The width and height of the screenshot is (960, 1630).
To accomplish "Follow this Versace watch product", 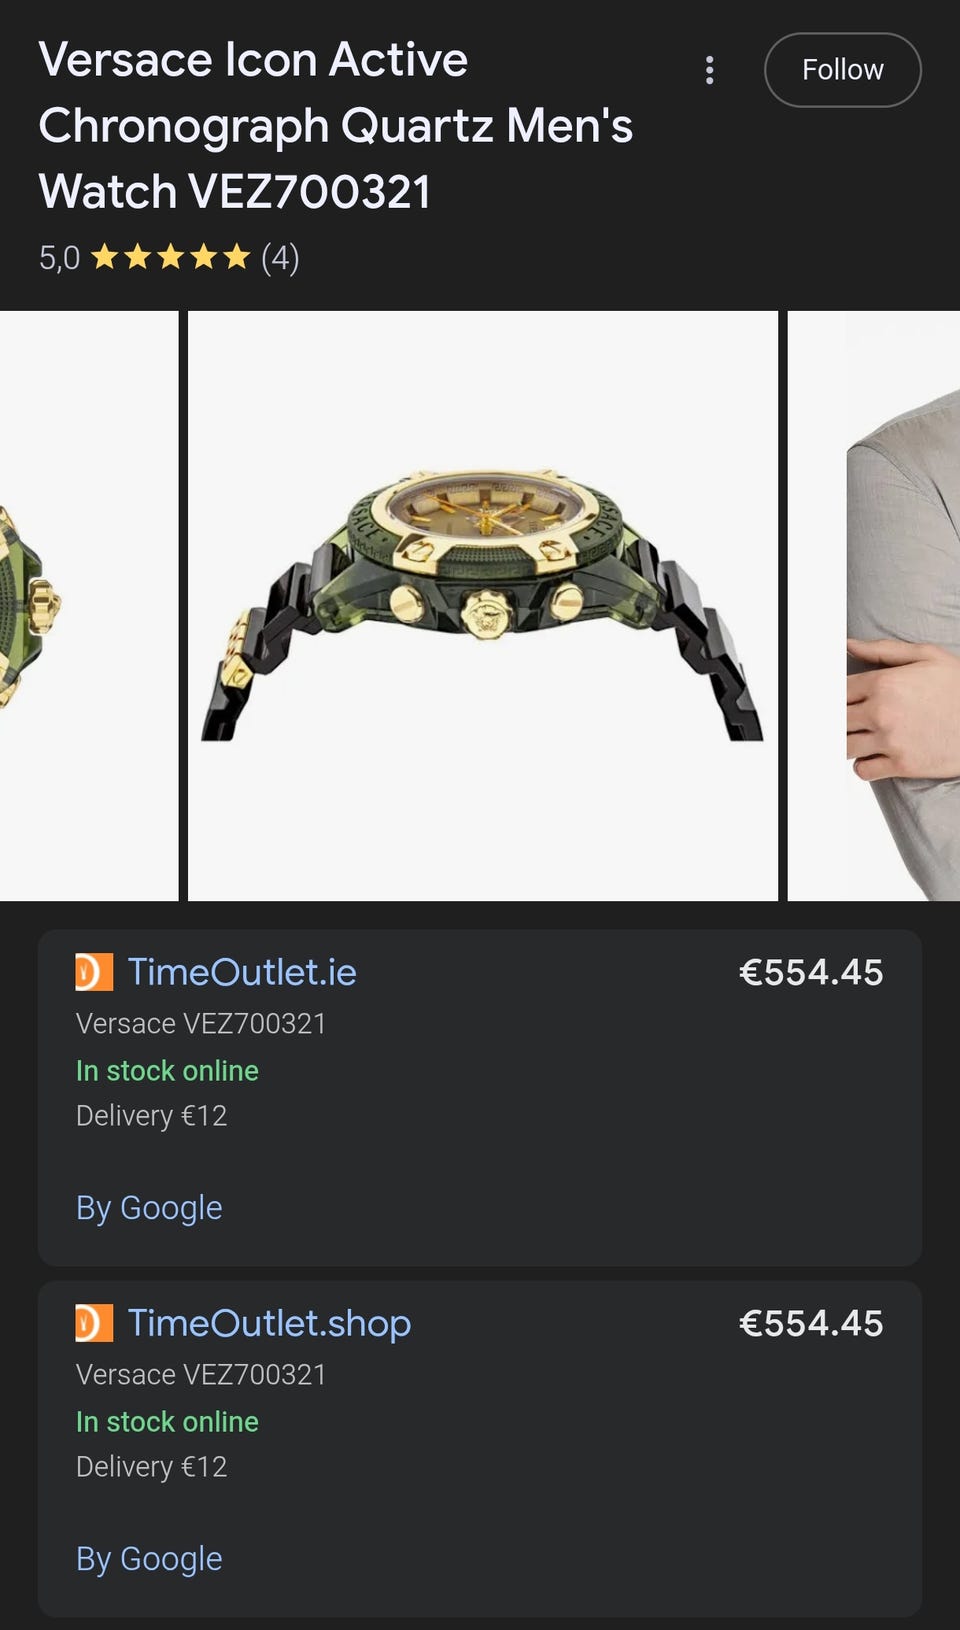I will 842,70.
